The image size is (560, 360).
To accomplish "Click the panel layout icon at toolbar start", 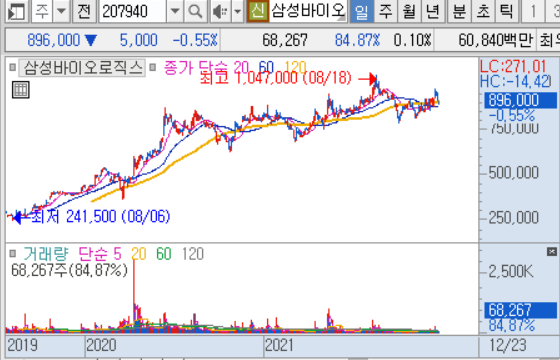I will [x=16, y=11].
